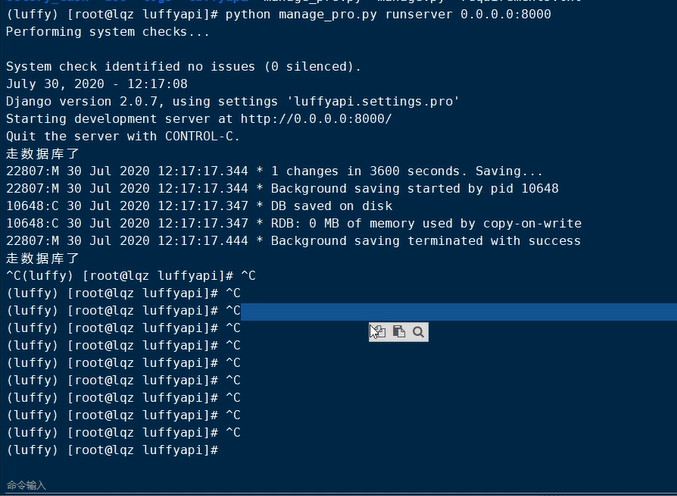This screenshot has height=496, width=677.
Task: Click the highlighted selected terminal row
Action: click(450, 312)
